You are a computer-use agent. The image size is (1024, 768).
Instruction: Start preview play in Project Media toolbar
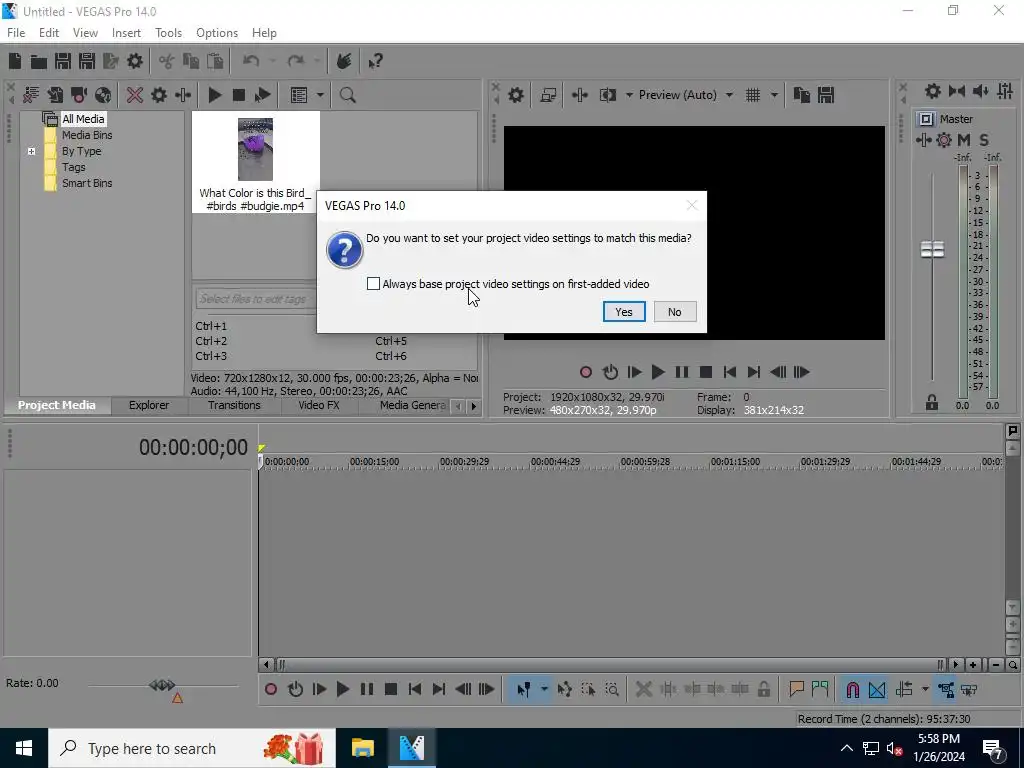pyautogui.click(x=214, y=95)
